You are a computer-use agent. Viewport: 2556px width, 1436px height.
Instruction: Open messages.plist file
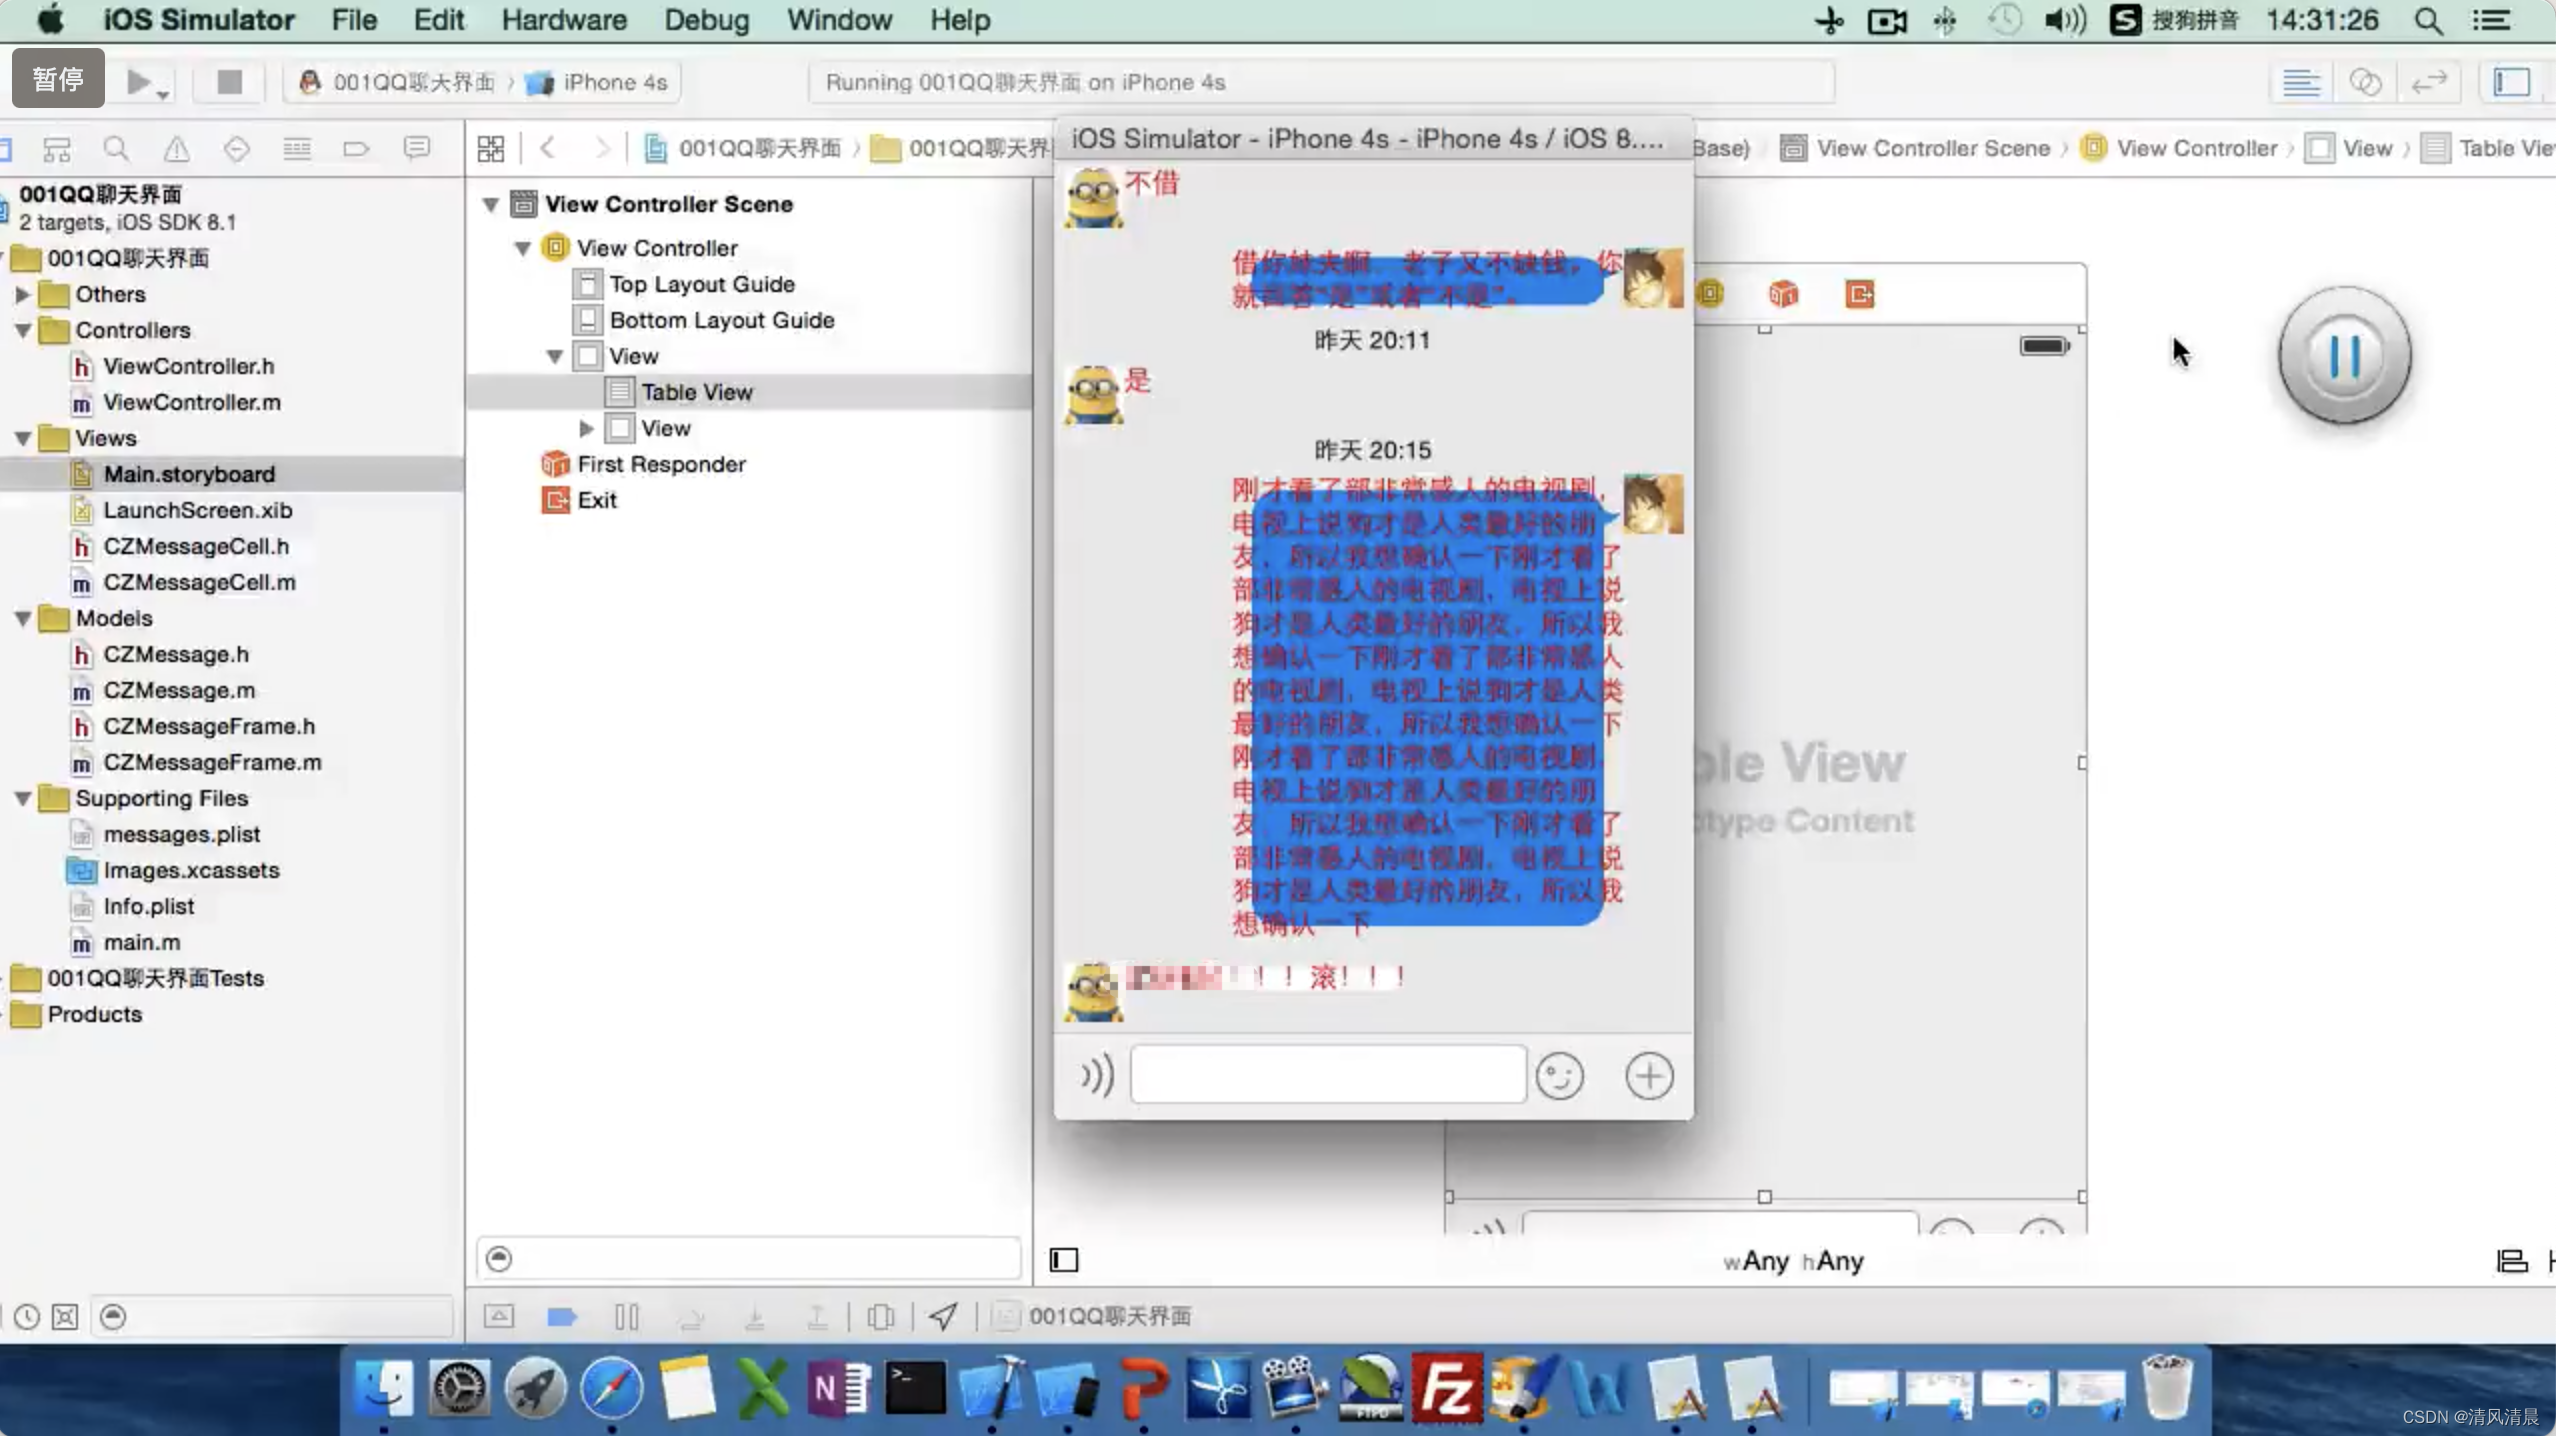pyautogui.click(x=181, y=834)
